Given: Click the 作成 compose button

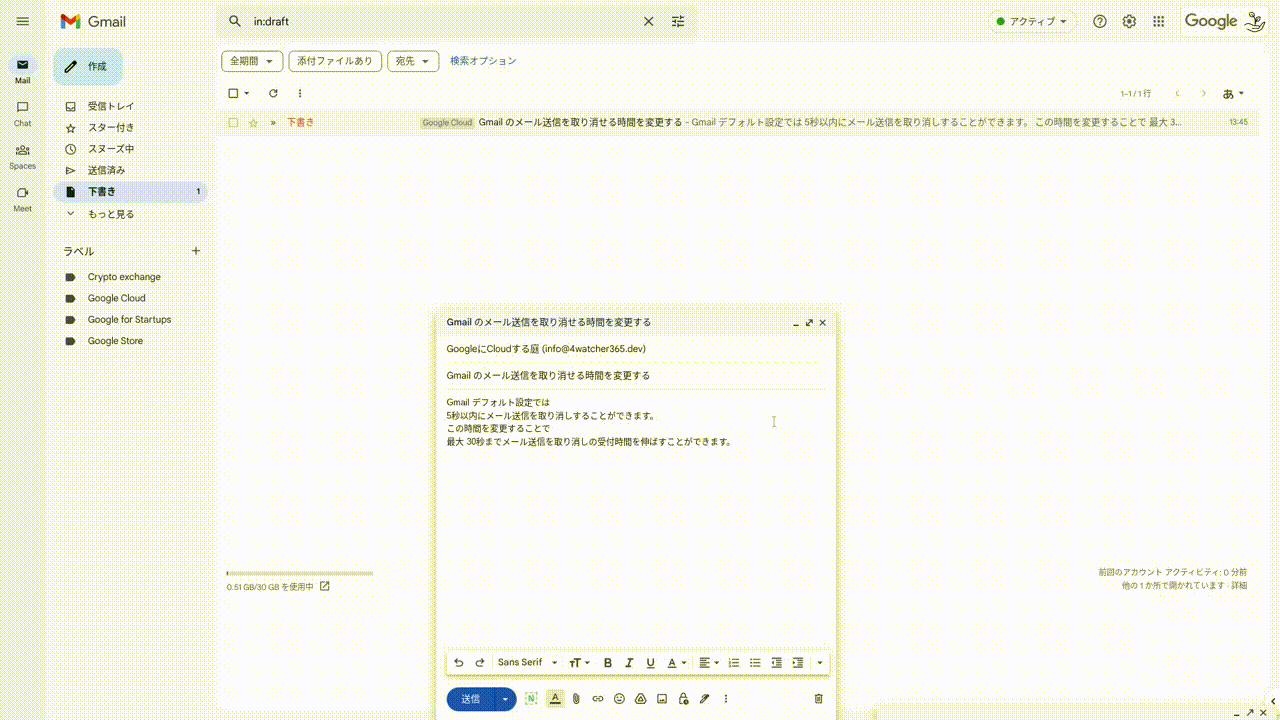Looking at the screenshot, I should (x=88, y=66).
